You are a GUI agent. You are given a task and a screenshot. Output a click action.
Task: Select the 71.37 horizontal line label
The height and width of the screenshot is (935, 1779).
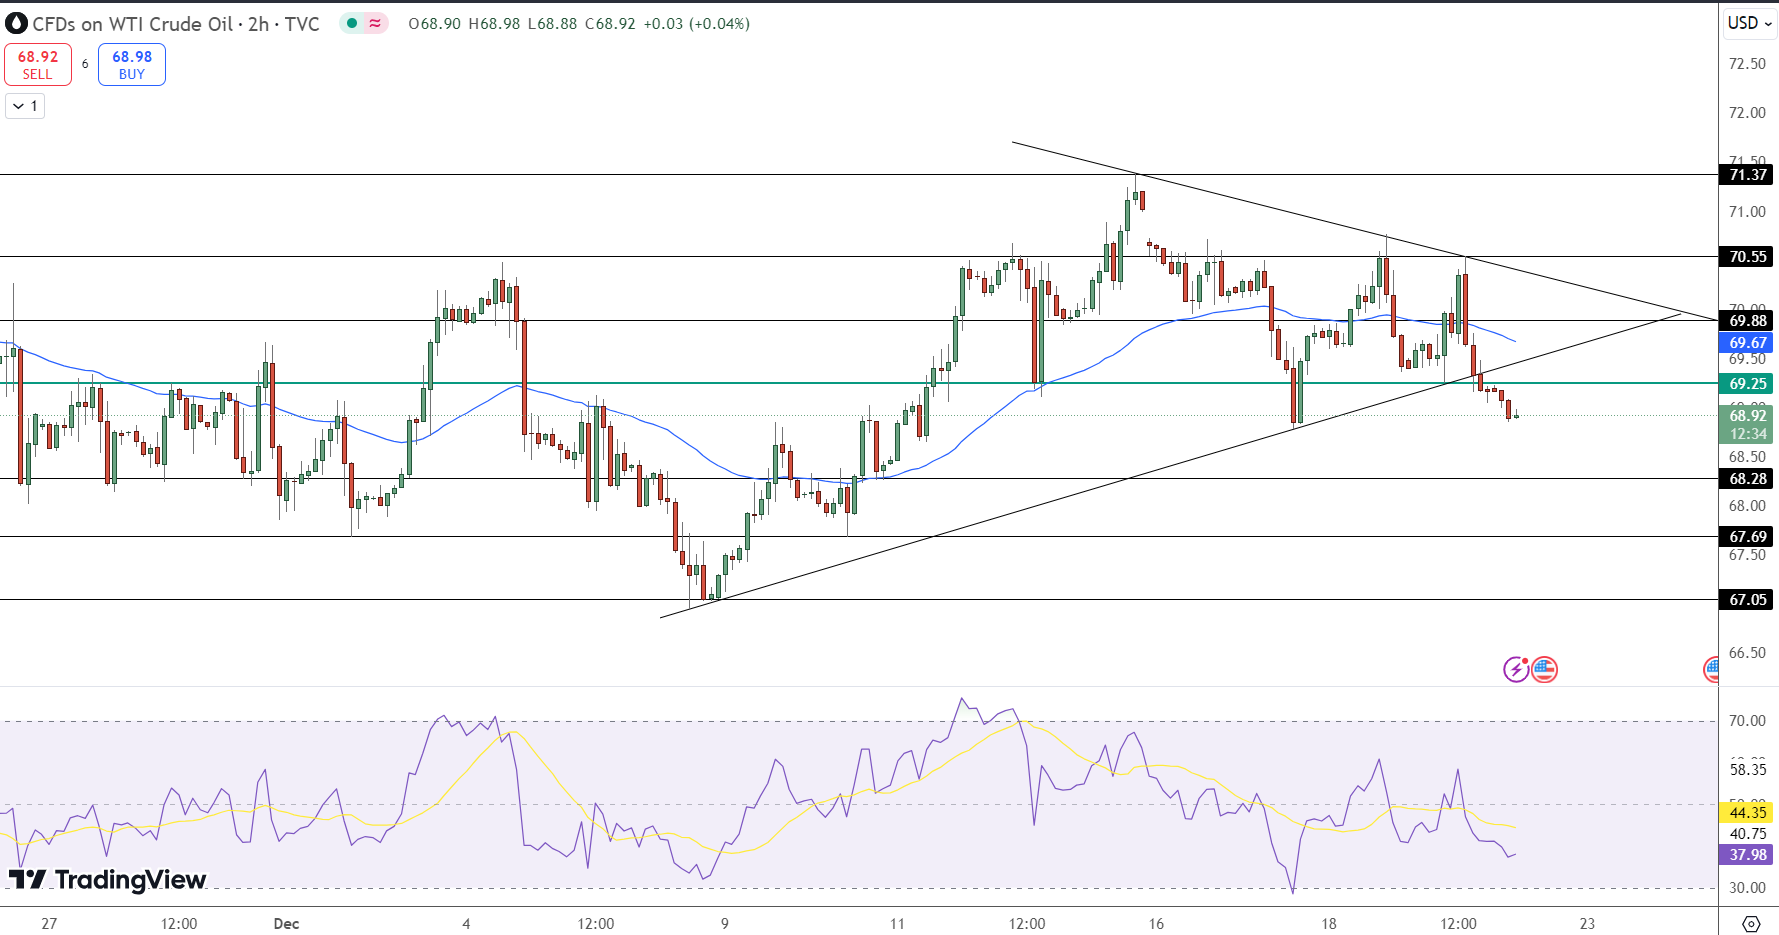[1748, 175]
